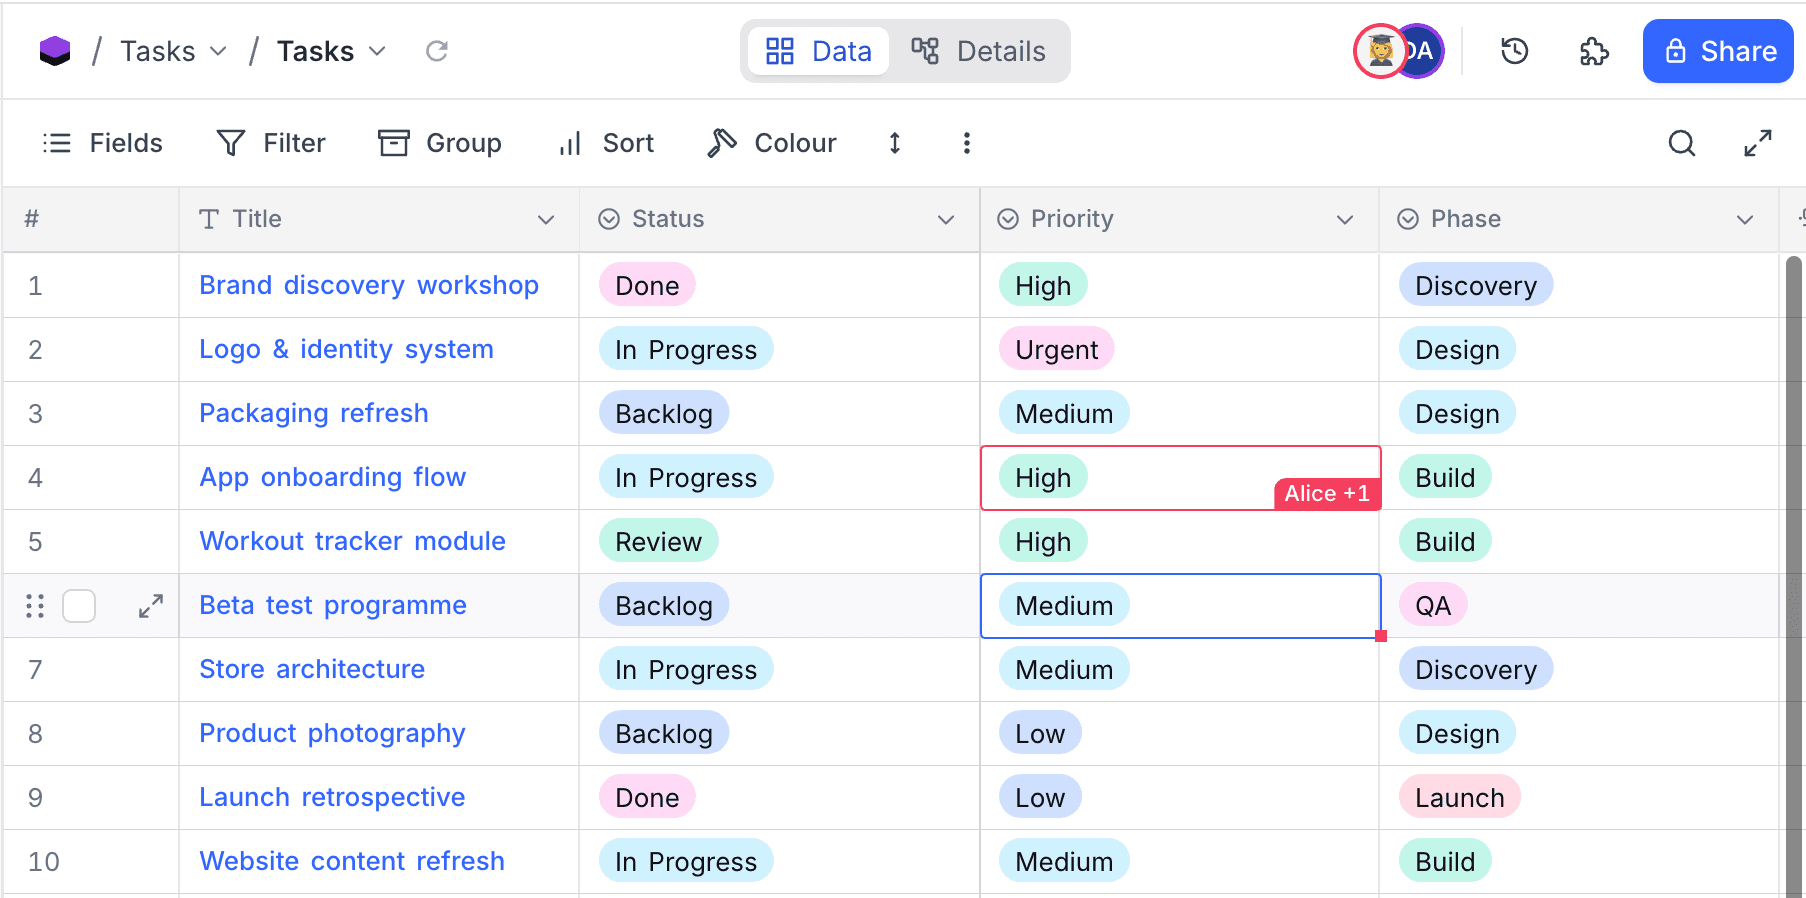
Task: Open the Brand discovery workshop link
Action: pos(369,285)
